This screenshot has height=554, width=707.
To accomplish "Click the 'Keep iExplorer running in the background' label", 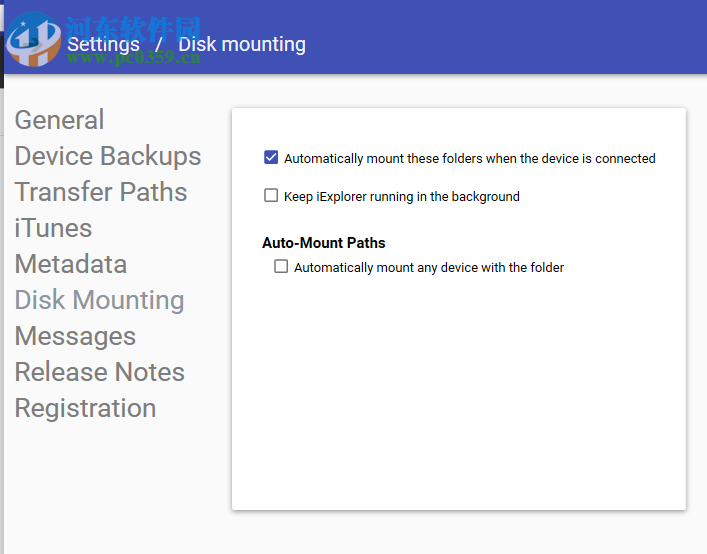I will pyautogui.click(x=402, y=197).
